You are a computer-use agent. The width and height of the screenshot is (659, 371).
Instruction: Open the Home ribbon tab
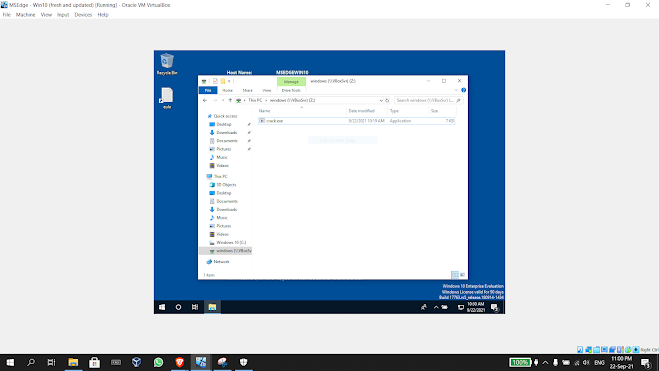(x=227, y=90)
